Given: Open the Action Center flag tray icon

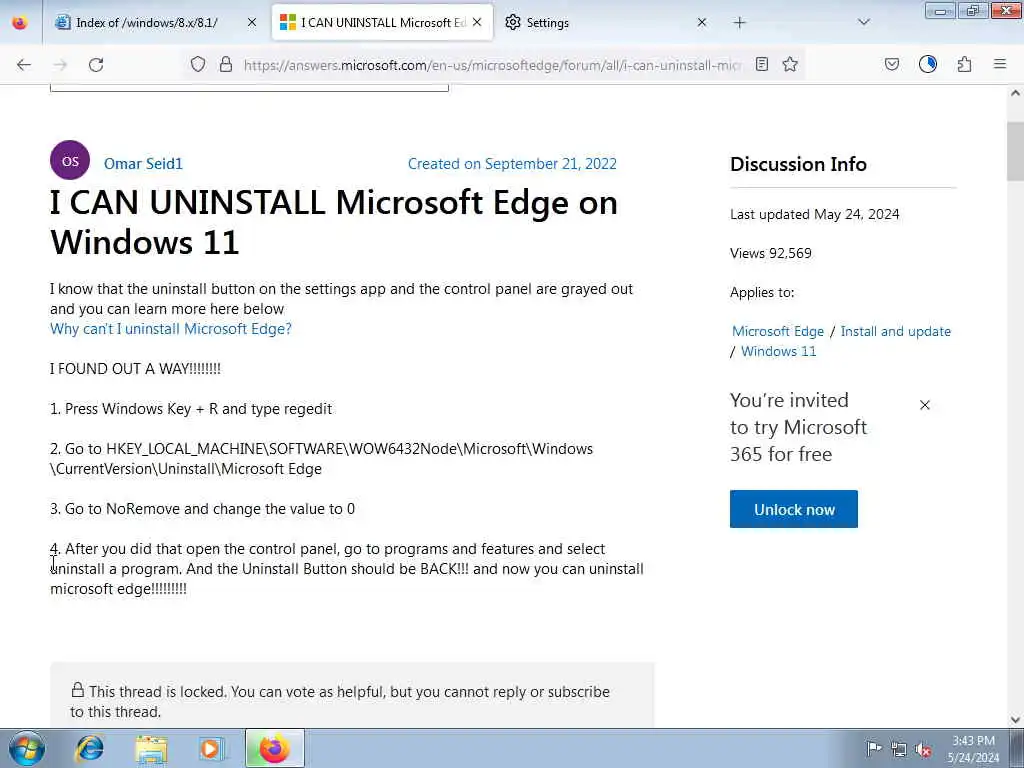Looking at the screenshot, I should point(874,748).
